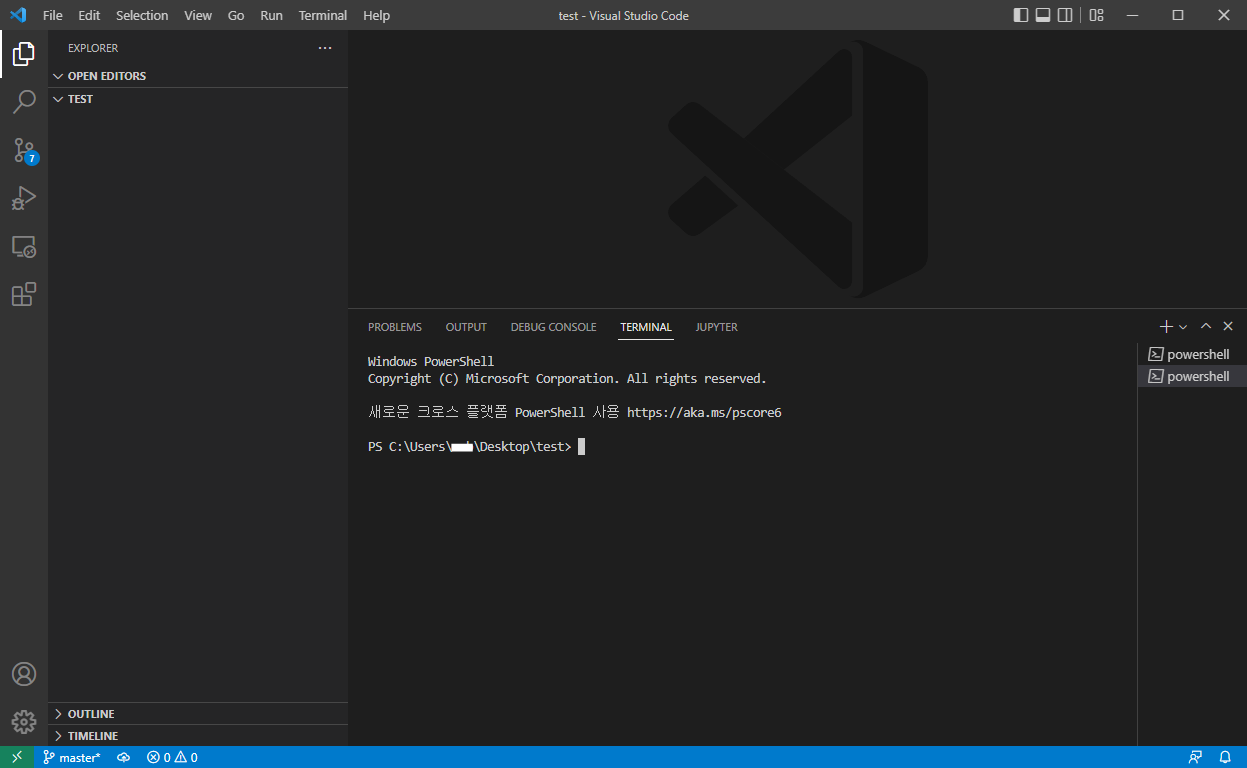Open Customize Layout icon

point(1096,15)
